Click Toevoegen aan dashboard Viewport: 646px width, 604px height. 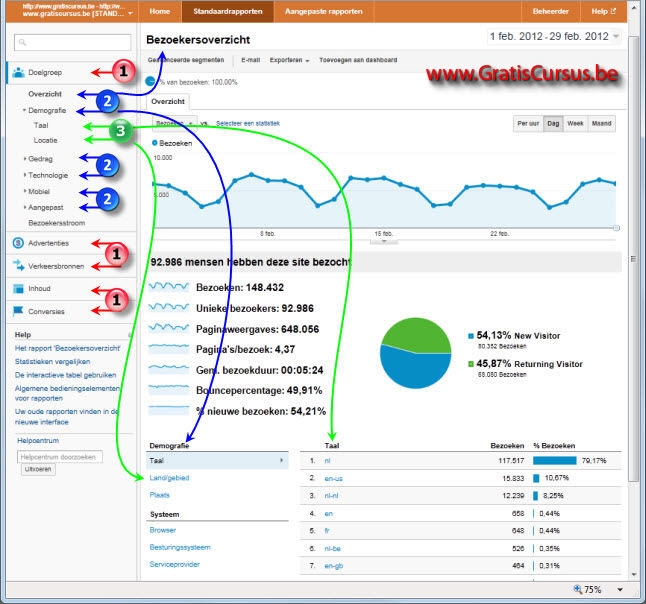(358, 60)
